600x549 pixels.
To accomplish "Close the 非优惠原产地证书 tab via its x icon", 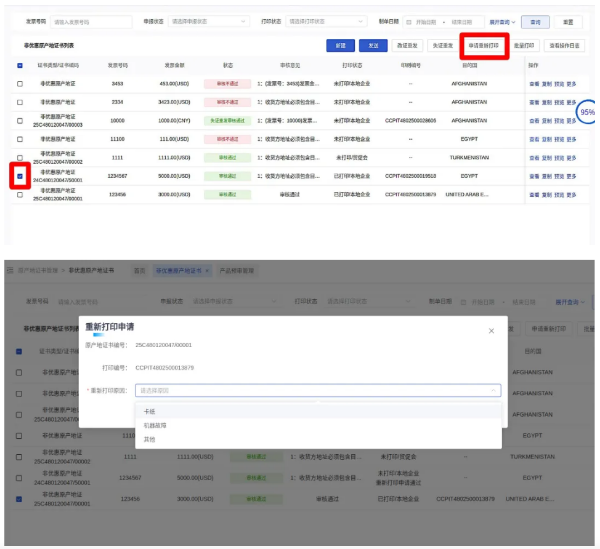I will click(207, 271).
